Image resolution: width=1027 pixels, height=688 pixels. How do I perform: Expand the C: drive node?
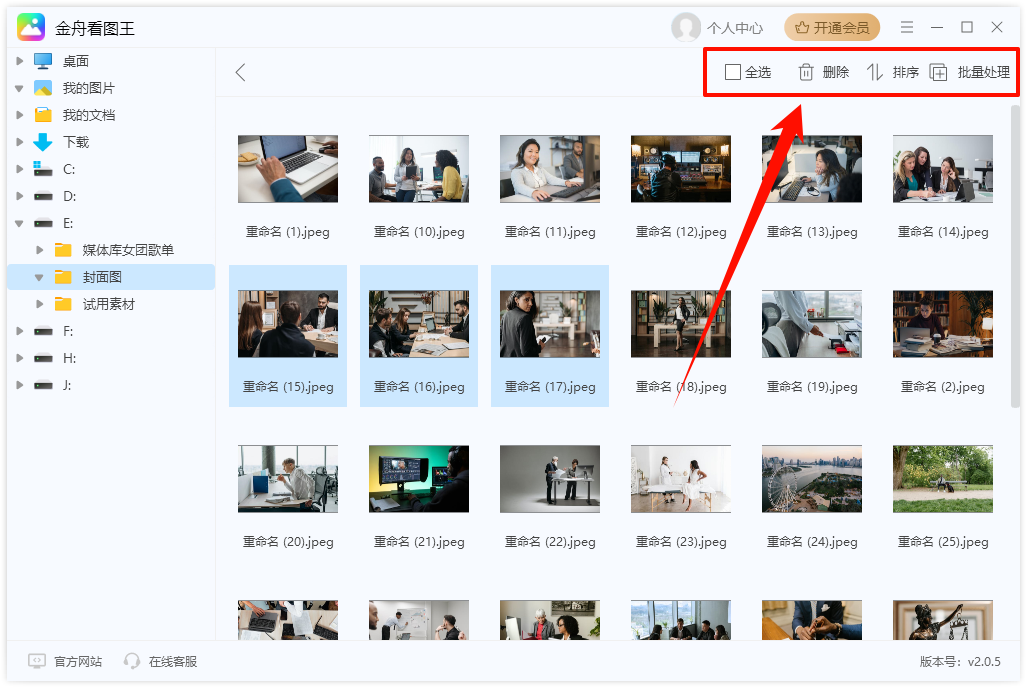coord(20,169)
